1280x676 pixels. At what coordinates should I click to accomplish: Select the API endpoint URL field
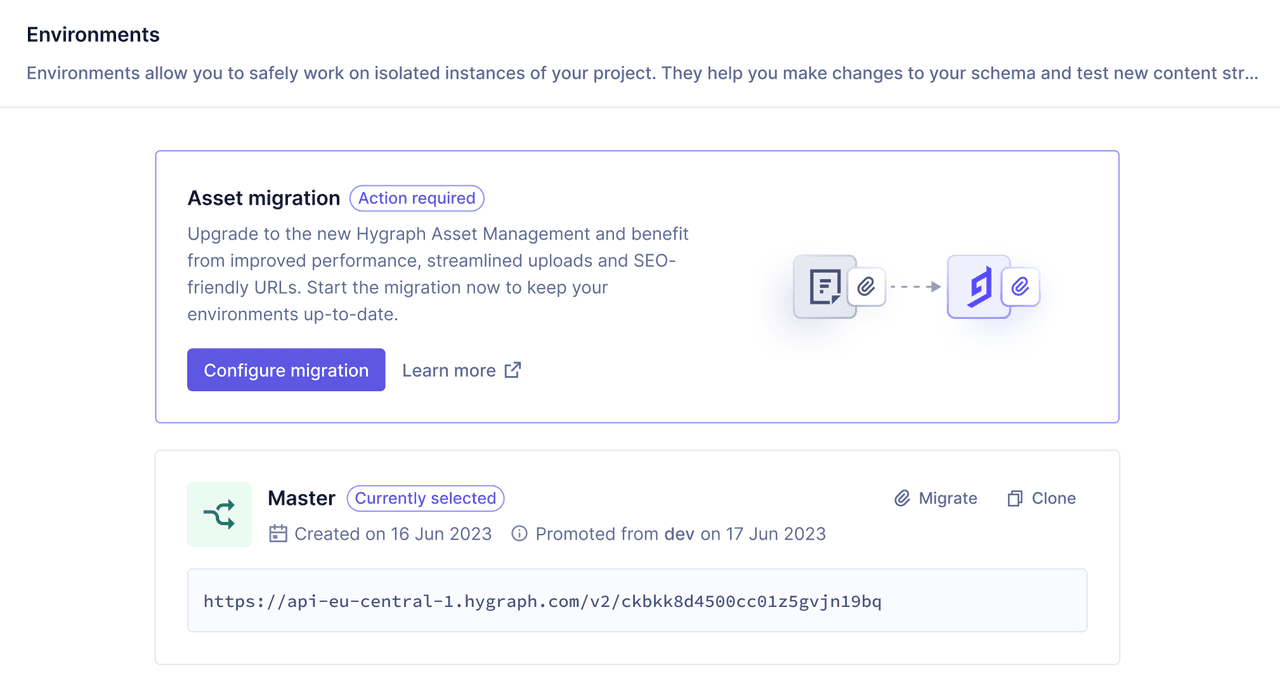pos(637,599)
